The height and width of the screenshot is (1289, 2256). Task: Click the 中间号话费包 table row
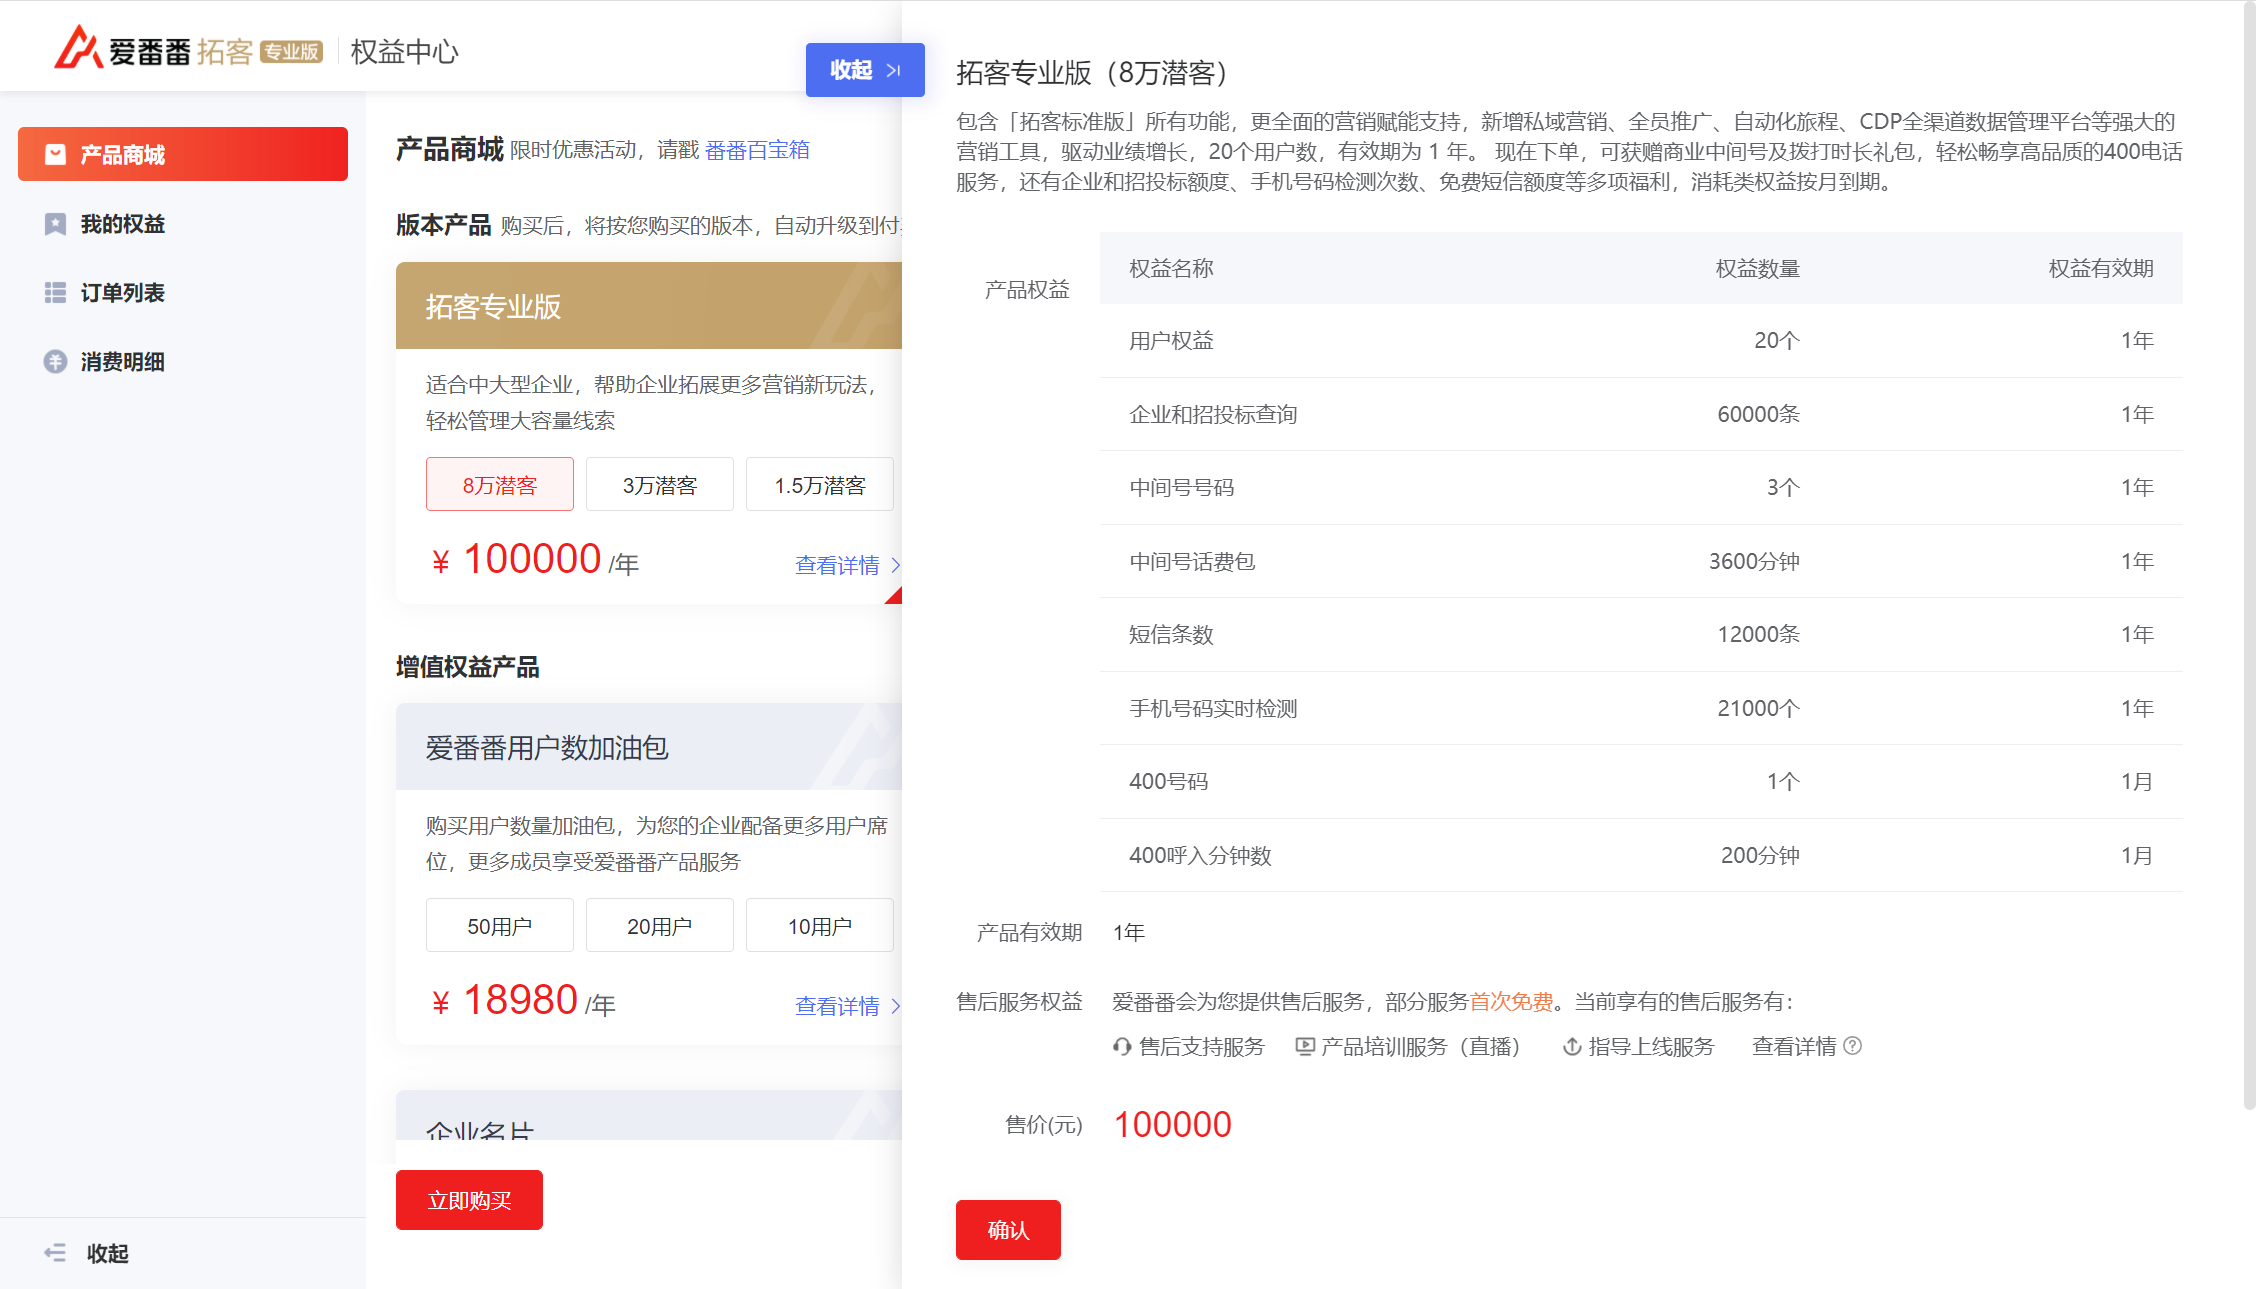pos(1641,561)
